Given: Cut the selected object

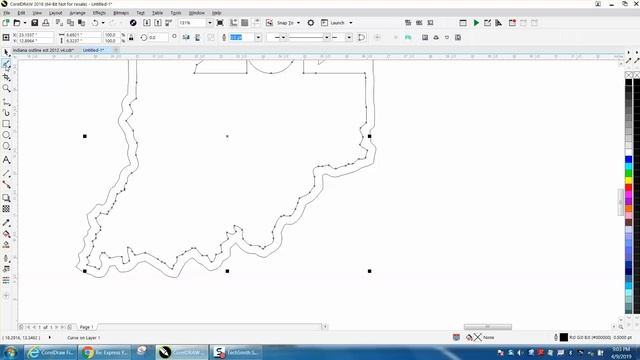Looking at the screenshot, I should pos(59,23).
